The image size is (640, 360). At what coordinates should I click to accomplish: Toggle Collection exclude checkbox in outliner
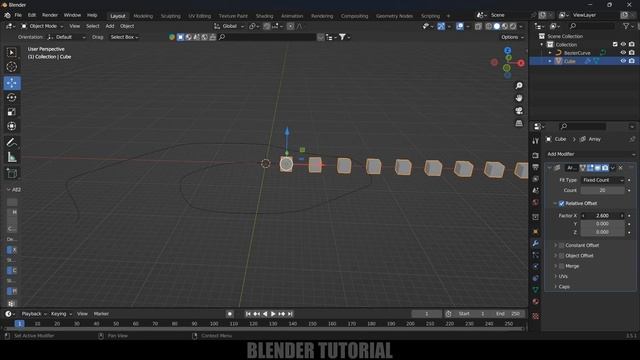coord(615,44)
